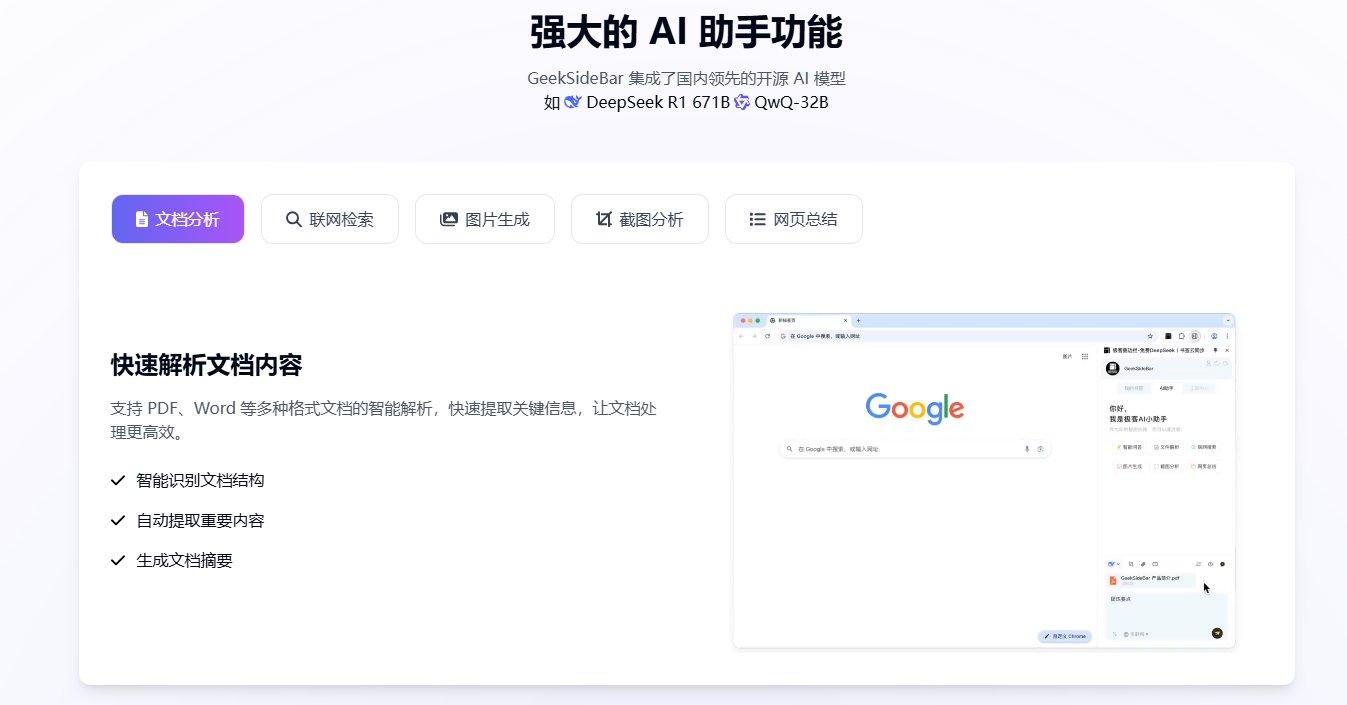
Task: Click the Google Lens icon in demo search box
Action: click(1040, 450)
